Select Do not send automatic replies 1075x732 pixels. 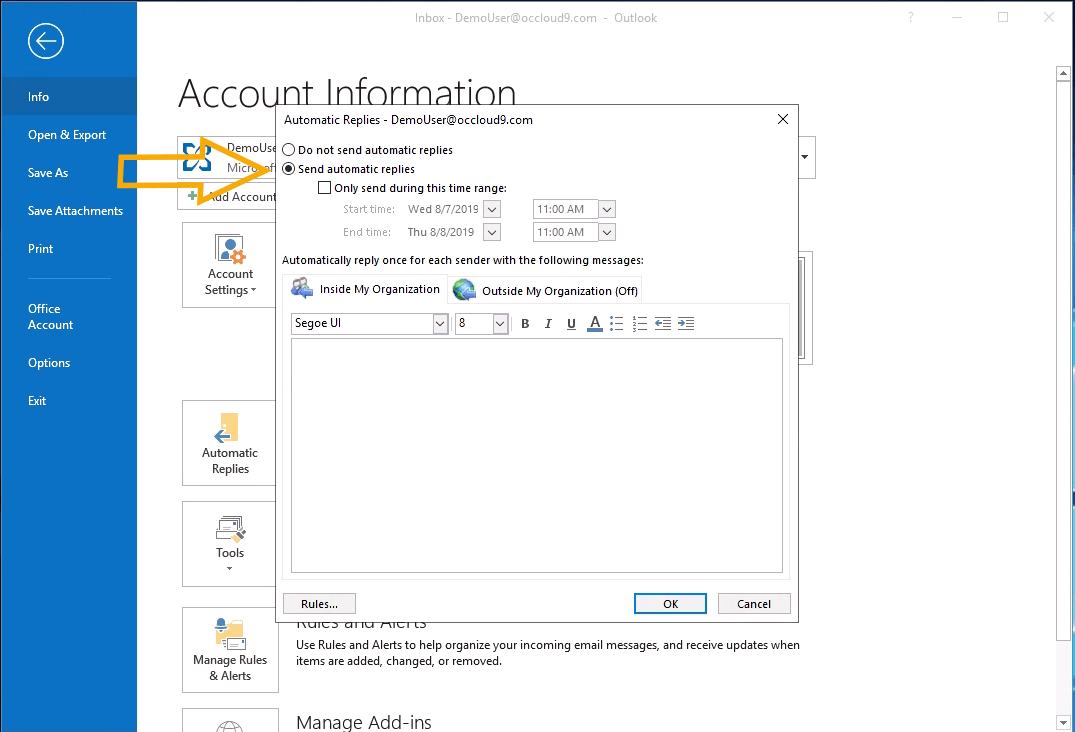[368, 150]
